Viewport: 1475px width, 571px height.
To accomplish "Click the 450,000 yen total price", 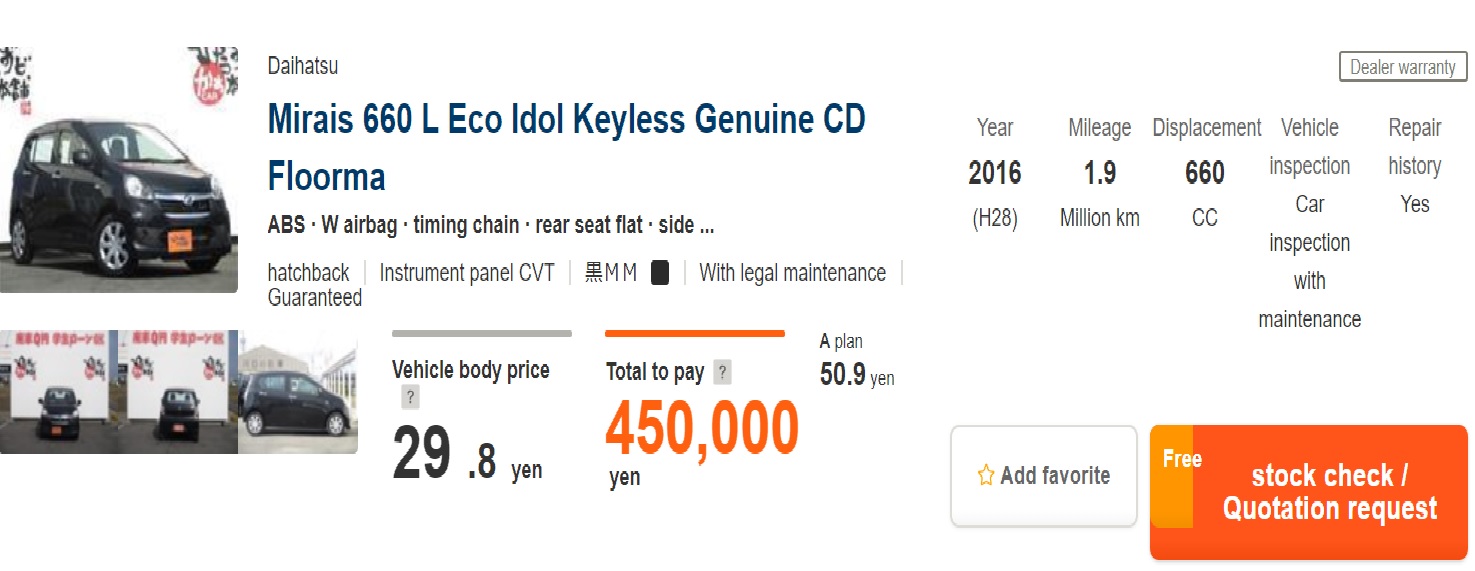I will (x=702, y=429).
